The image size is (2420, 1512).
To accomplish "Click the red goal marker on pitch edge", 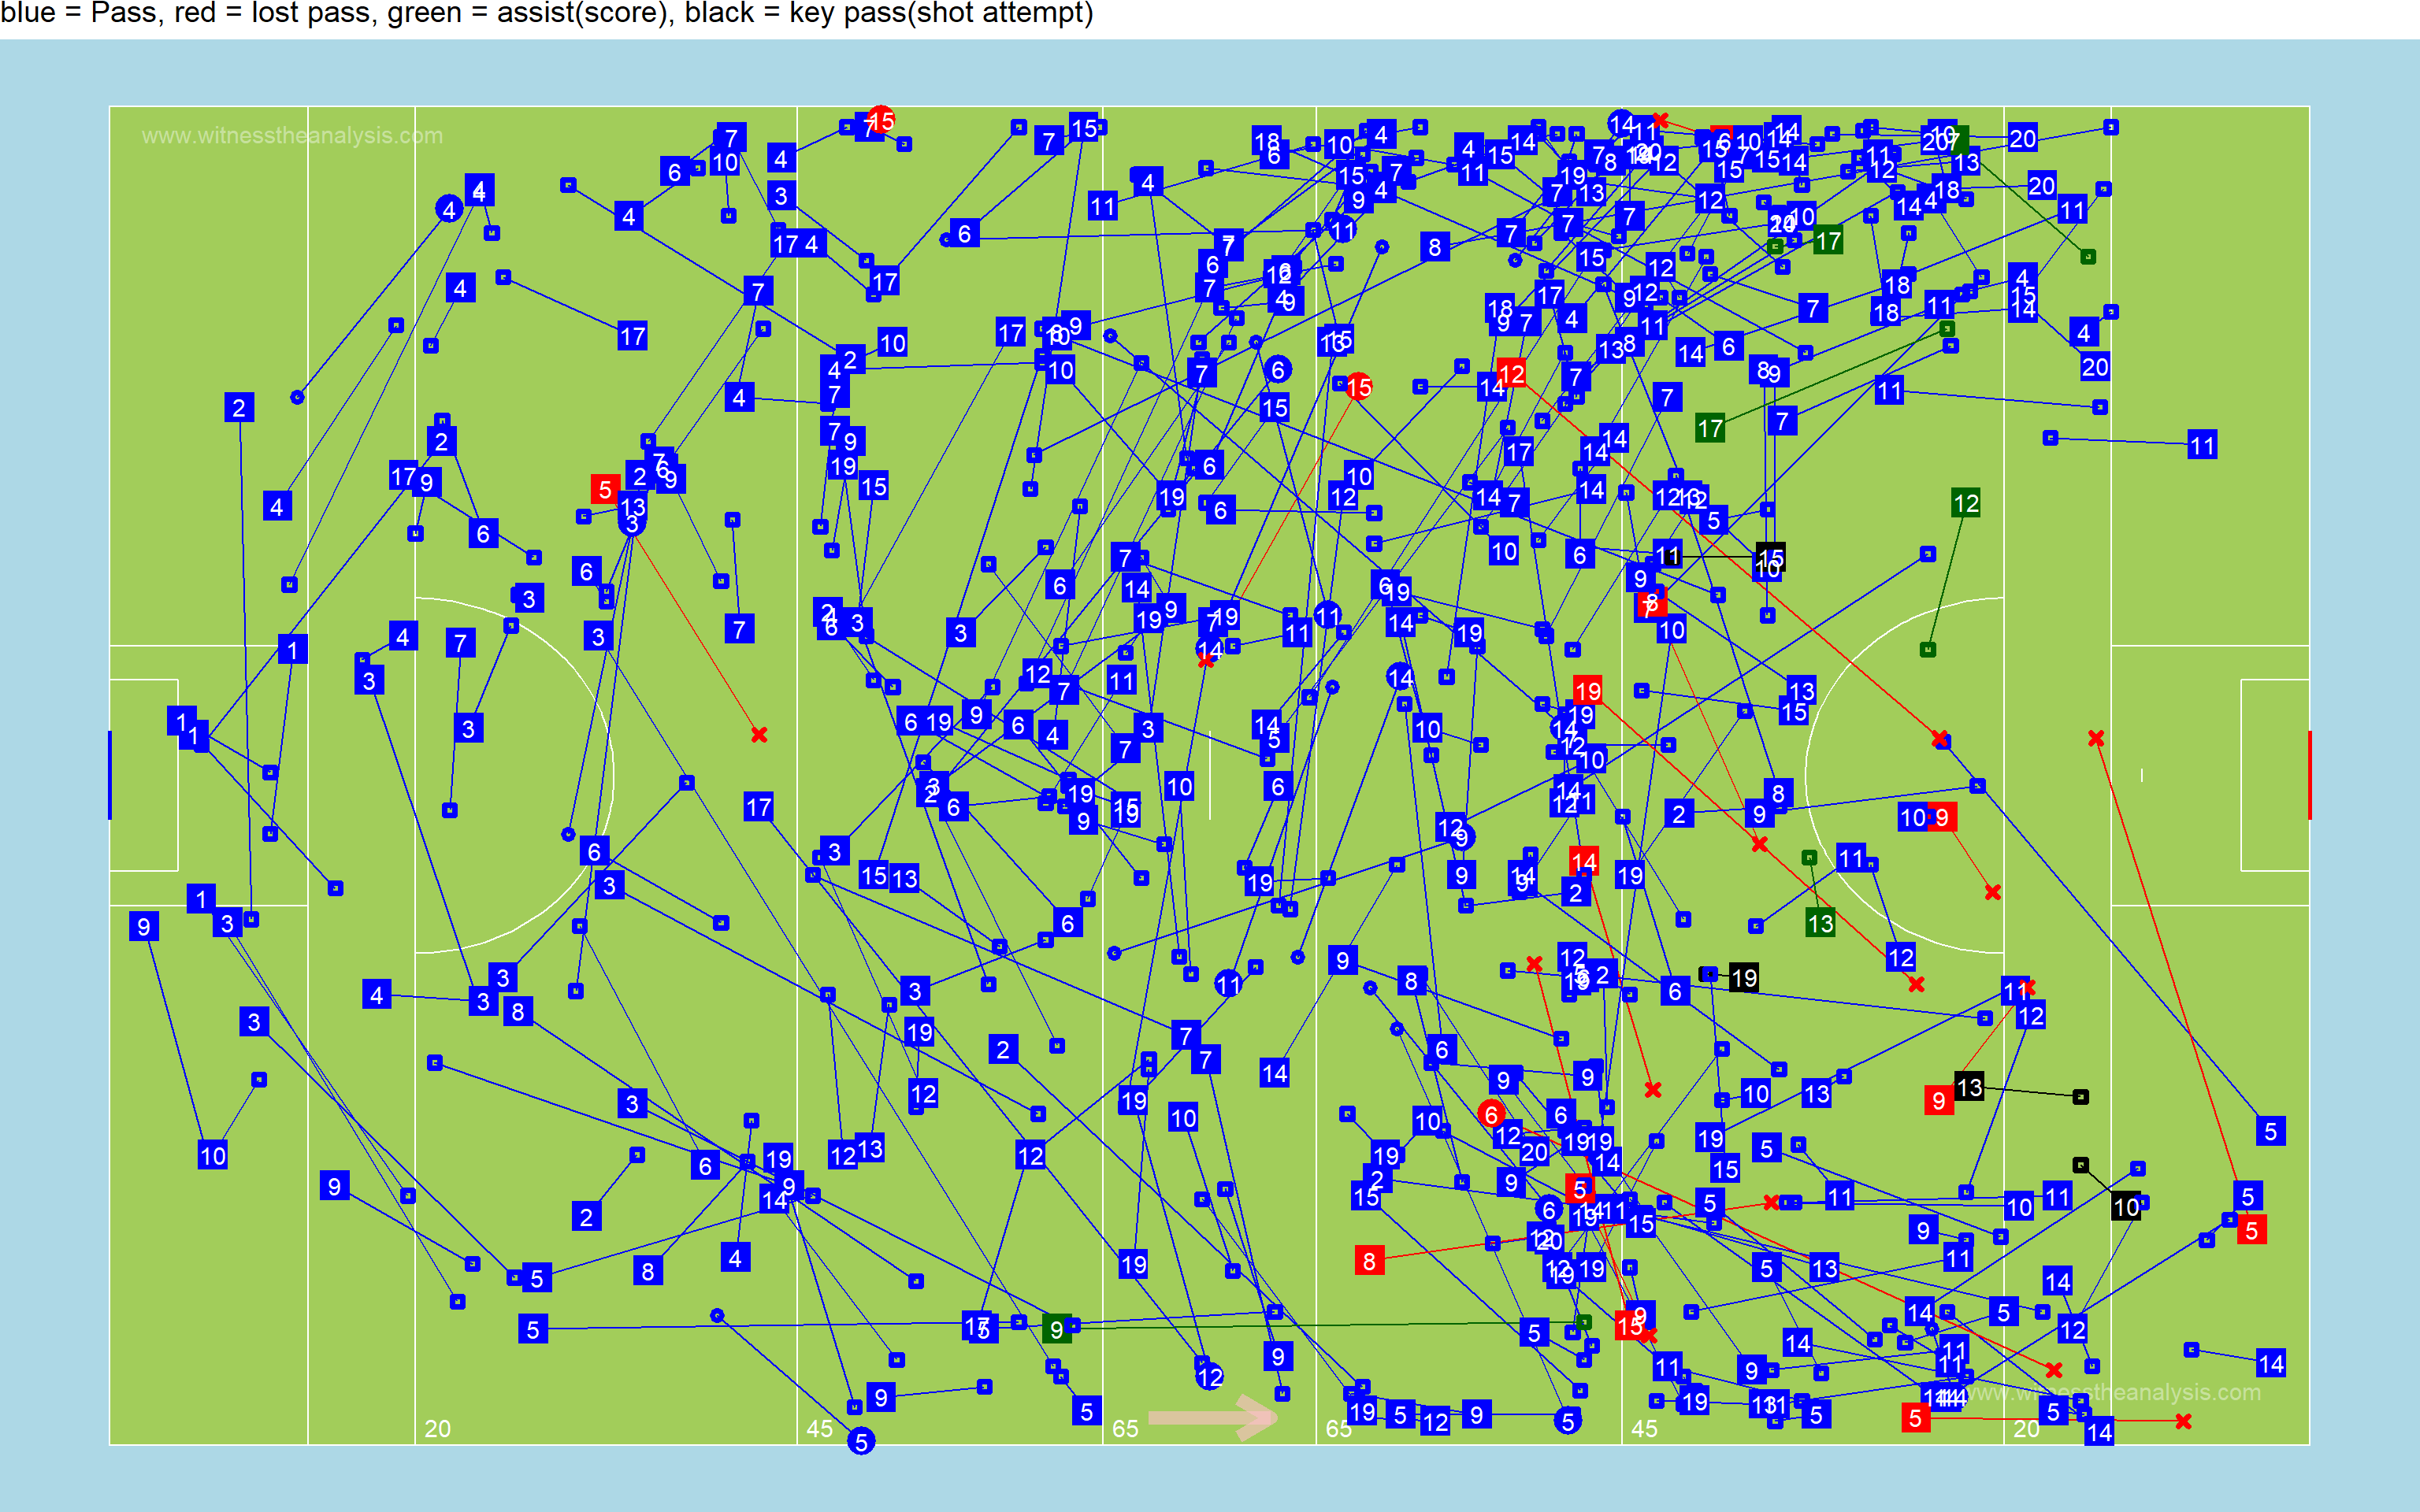I will click(x=2310, y=775).
